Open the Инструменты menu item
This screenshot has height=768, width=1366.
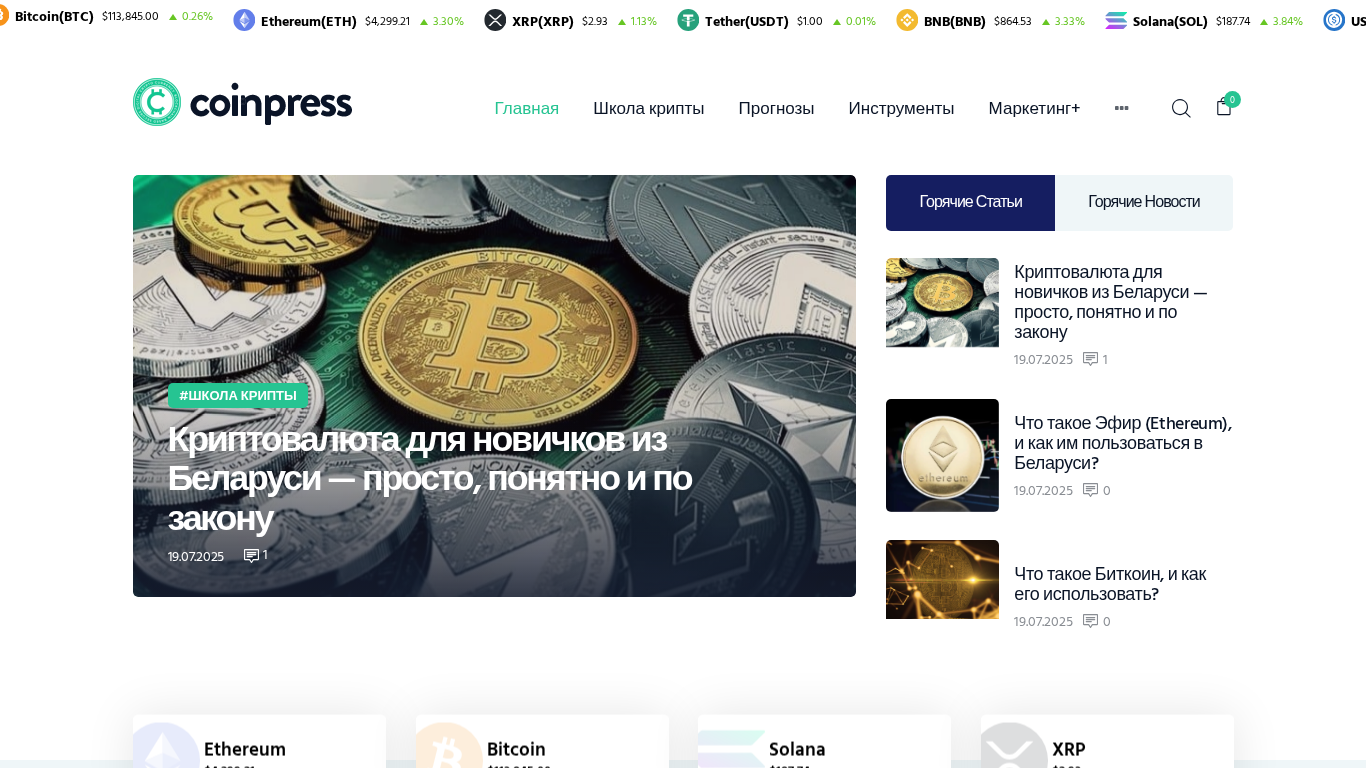[901, 108]
